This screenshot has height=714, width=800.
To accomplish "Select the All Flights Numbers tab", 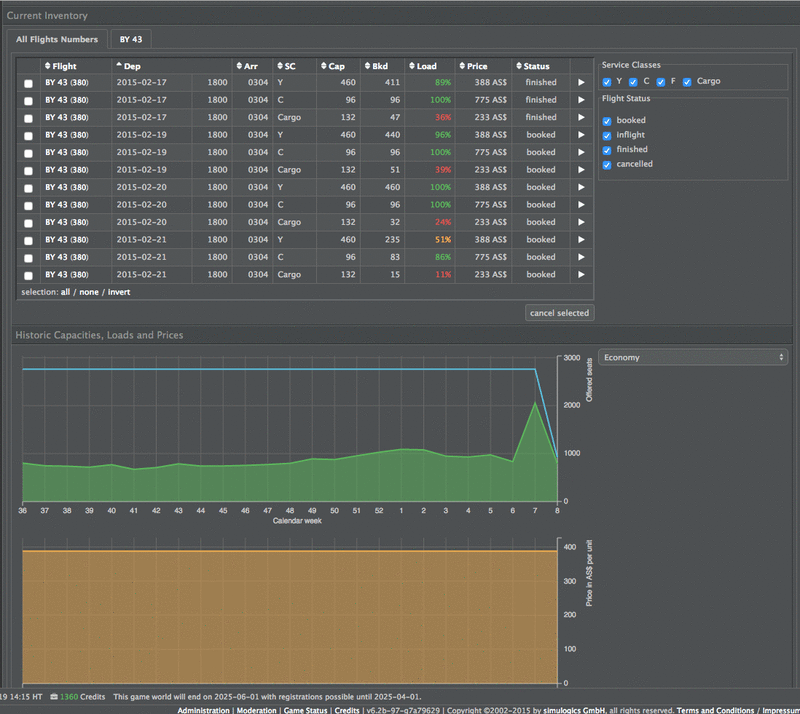I will pos(57,39).
